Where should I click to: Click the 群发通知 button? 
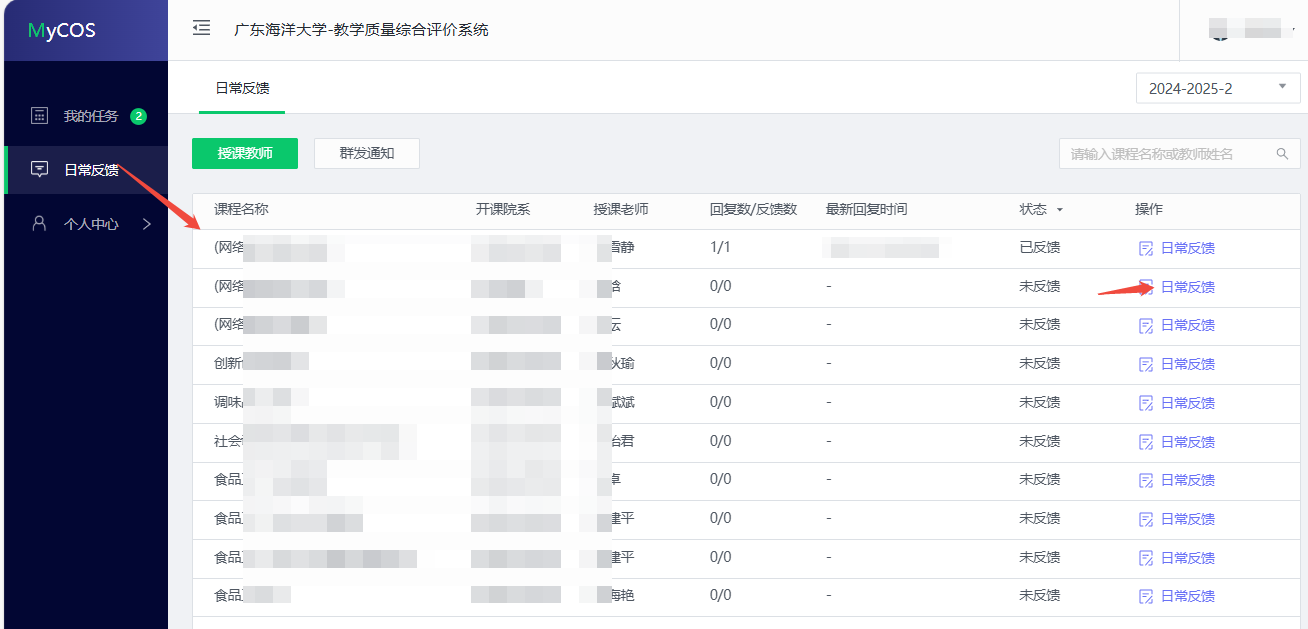[x=367, y=154]
